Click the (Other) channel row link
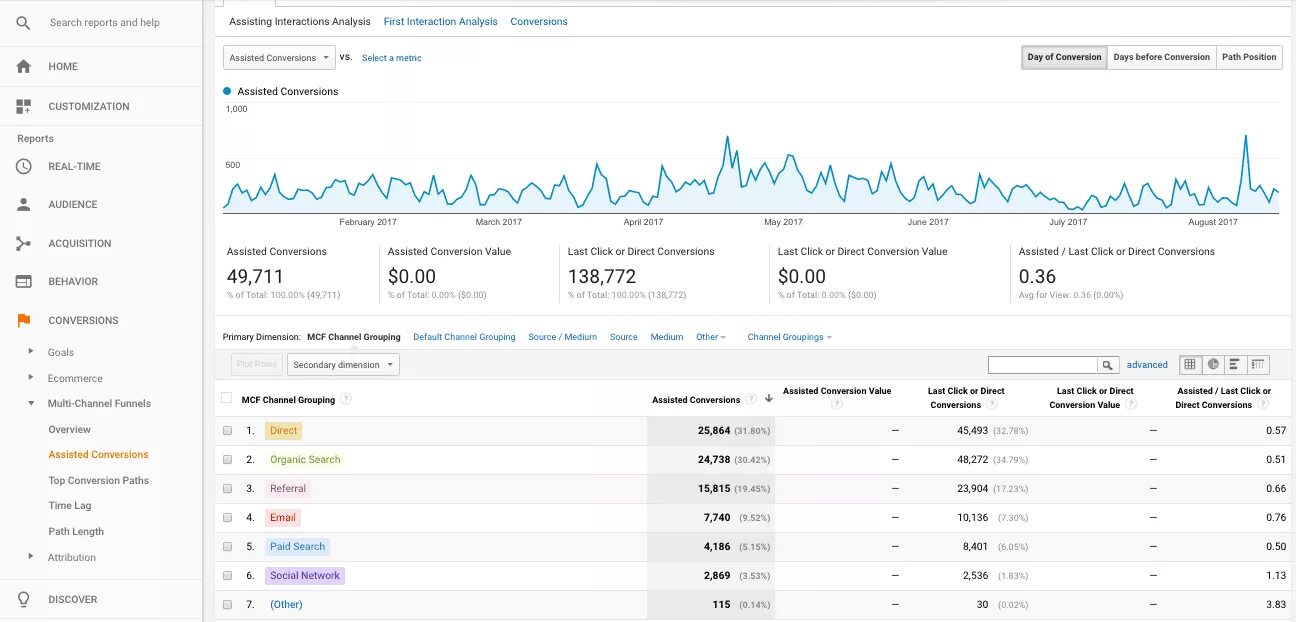 [x=286, y=605]
